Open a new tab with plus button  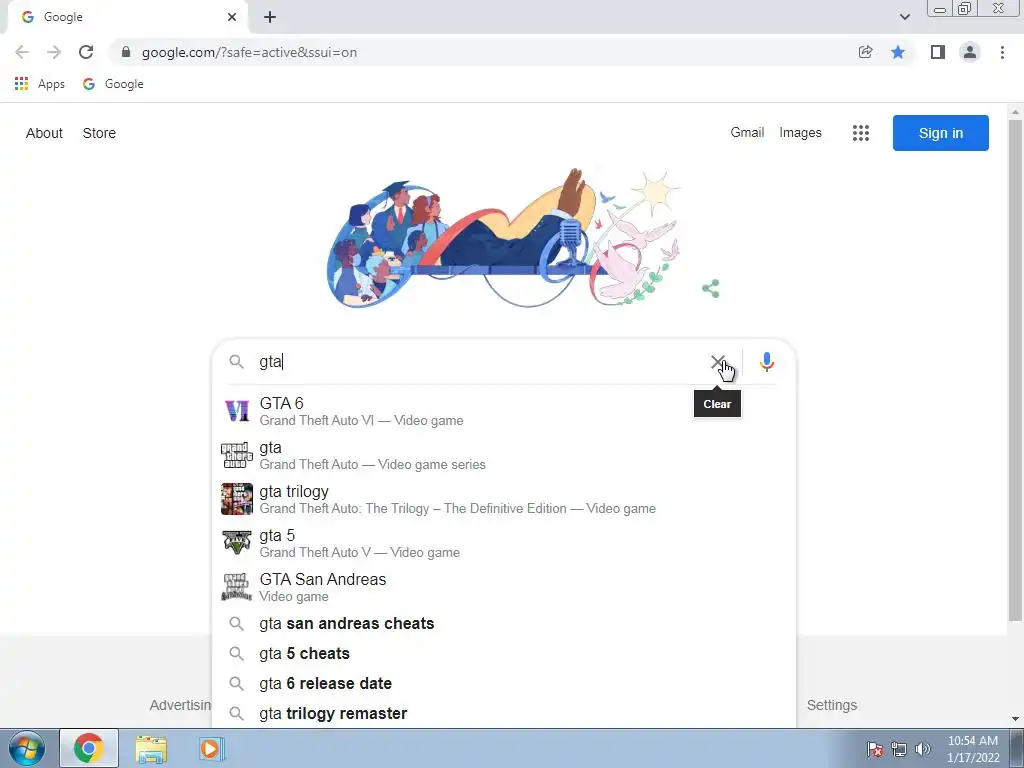click(x=270, y=17)
